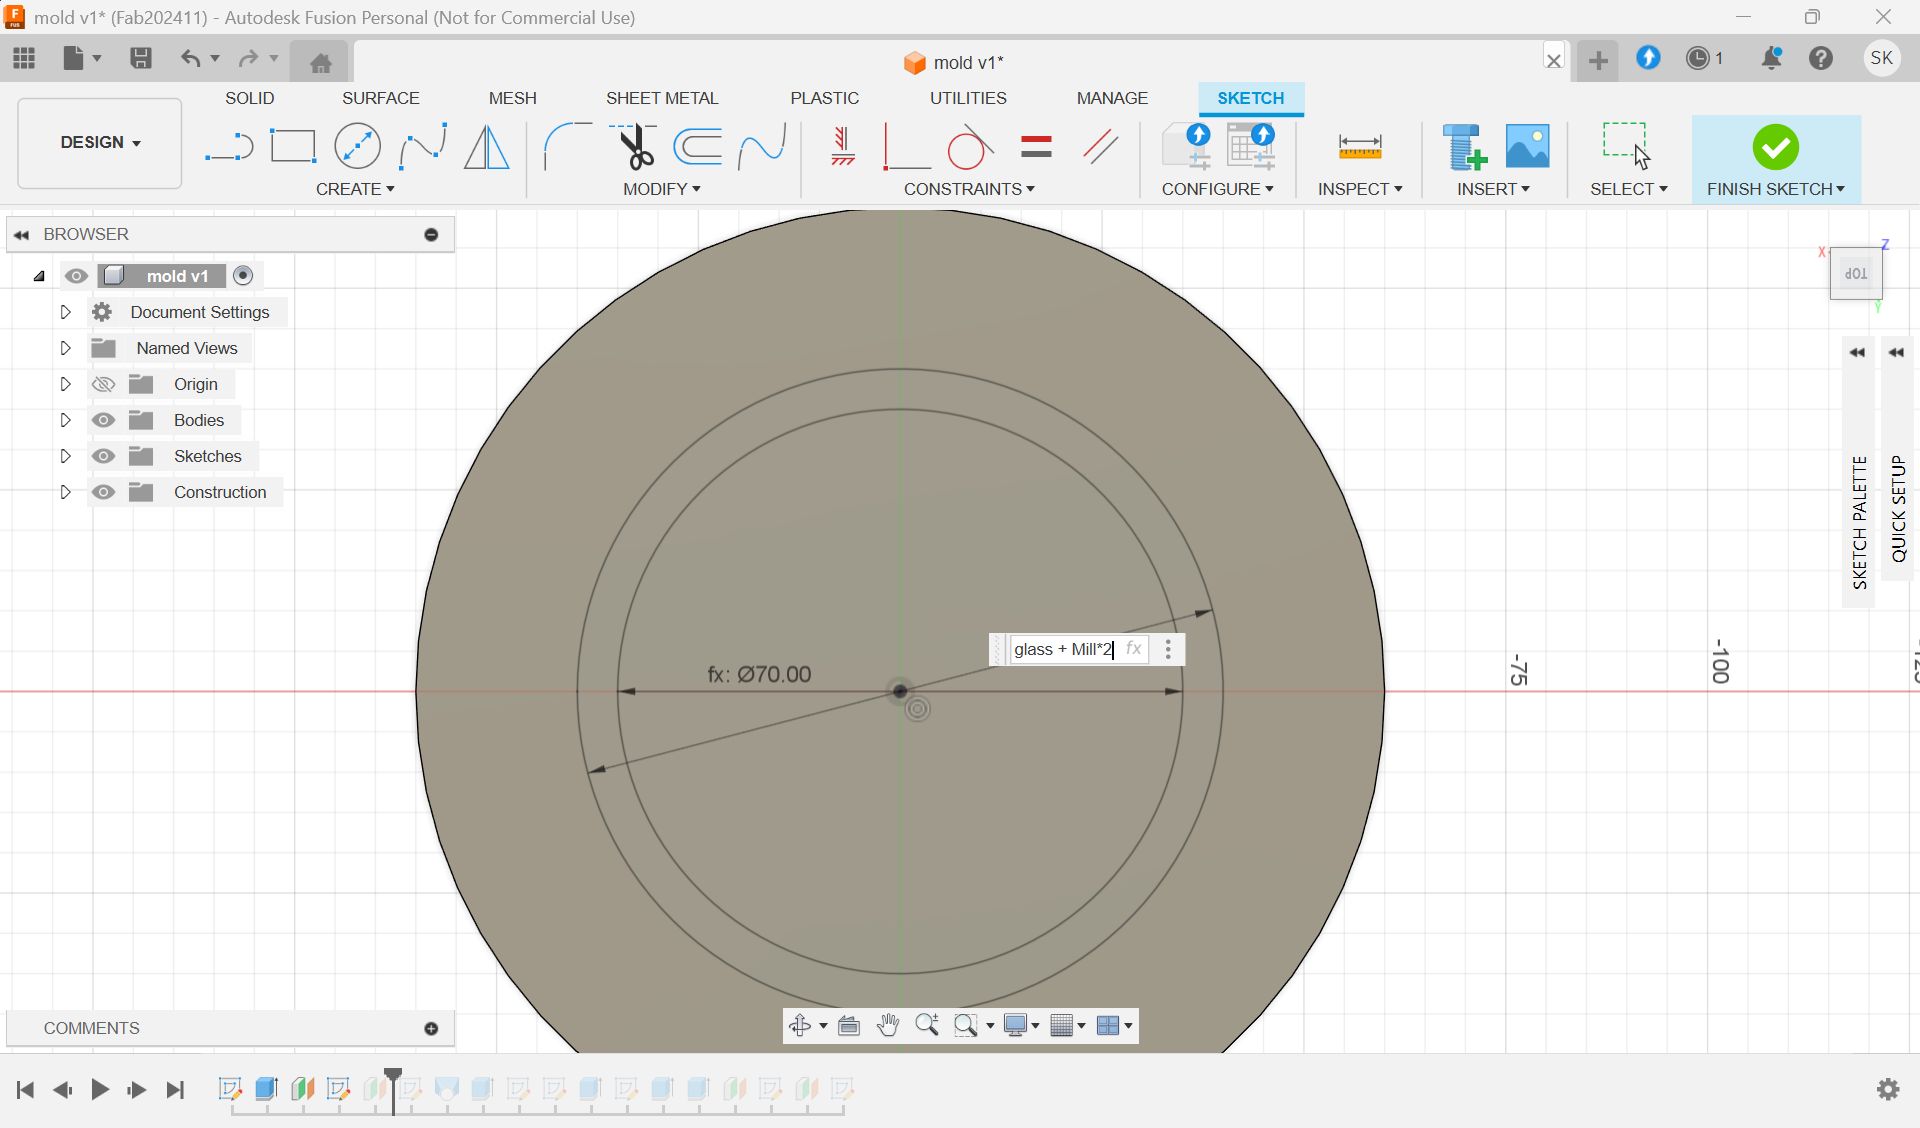Click the Save icon
Viewport: 1920px width, 1128px height.
click(x=141, y=58)
